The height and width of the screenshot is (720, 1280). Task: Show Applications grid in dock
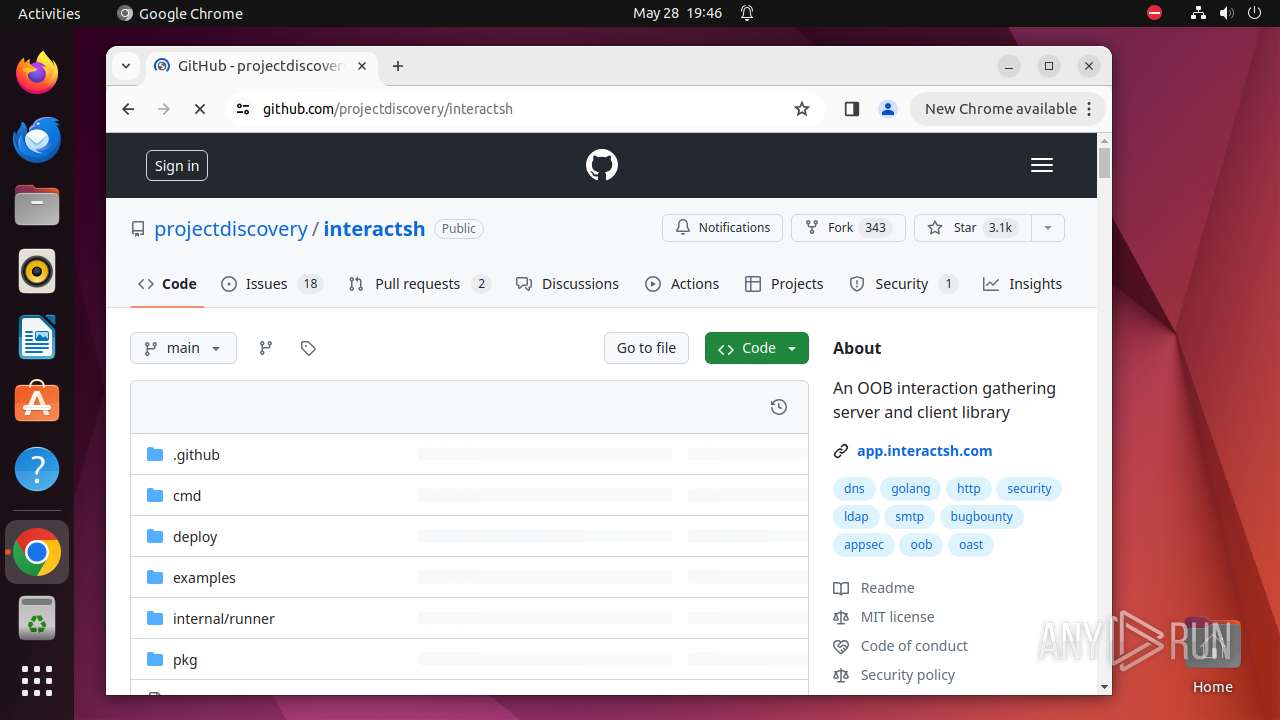(37, 681)
